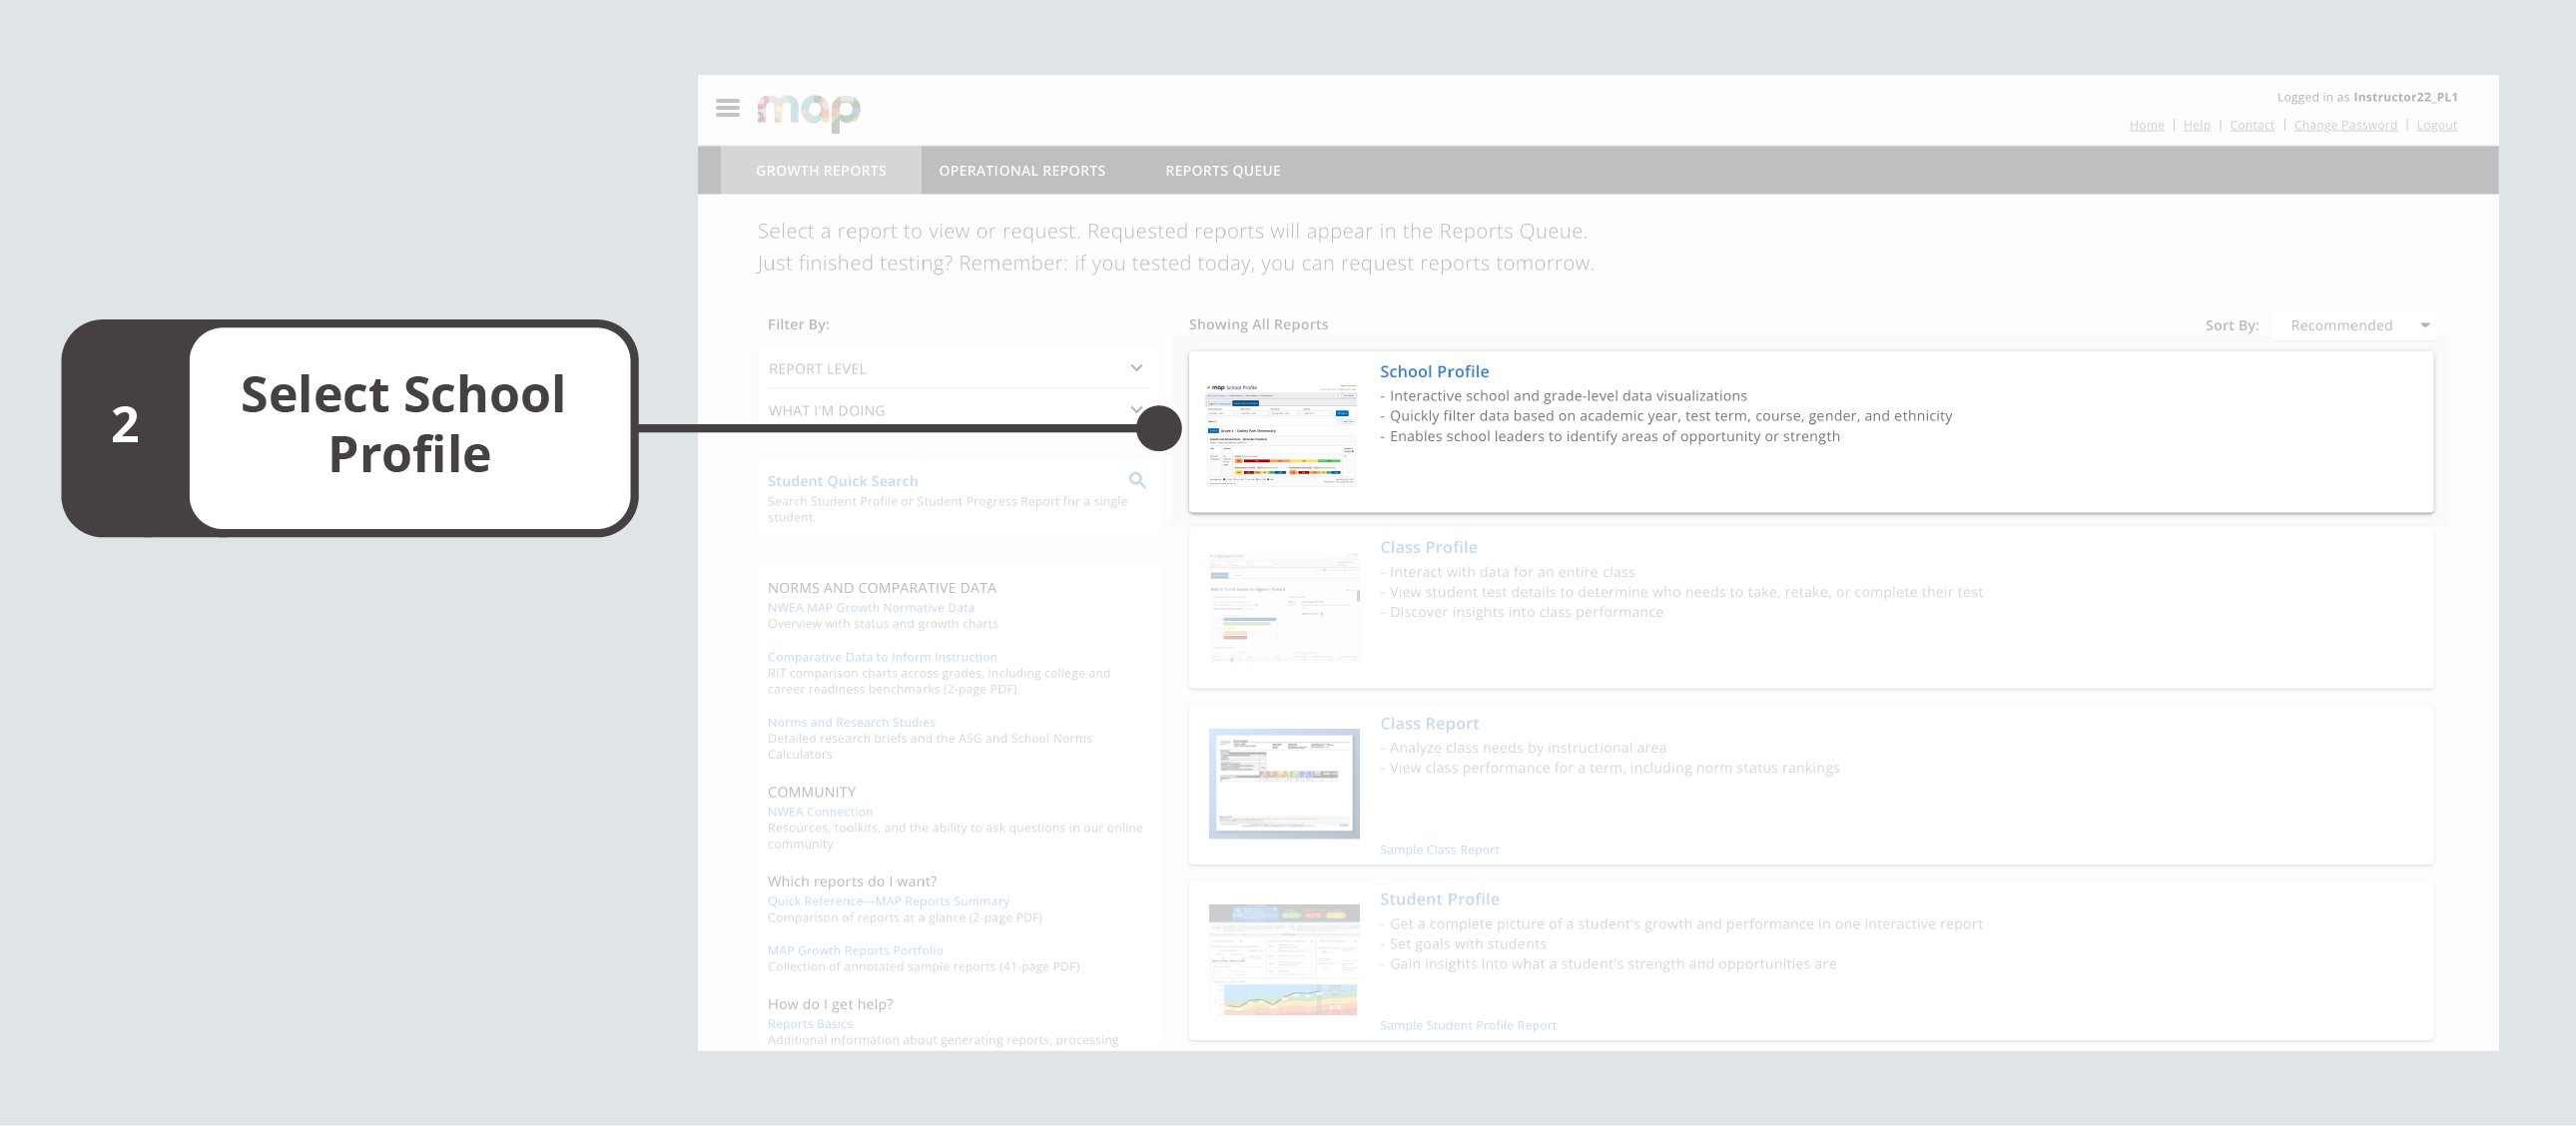2576x1126 pixels.
Task: Switch to the Reports Queue tab
Action: coord(1222,171)
